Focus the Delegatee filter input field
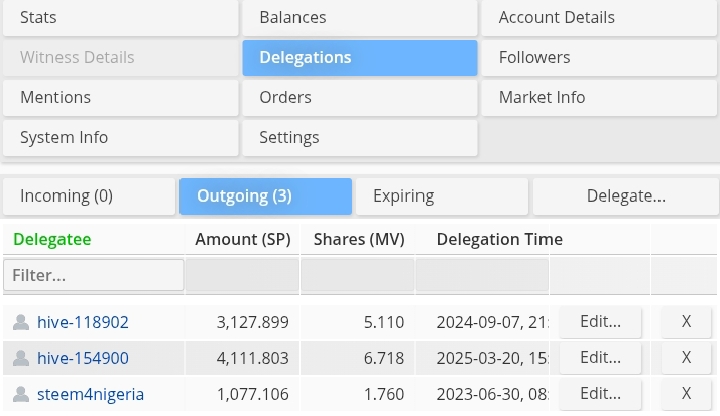This screenshot has height=416, width=720. (93, 275)
